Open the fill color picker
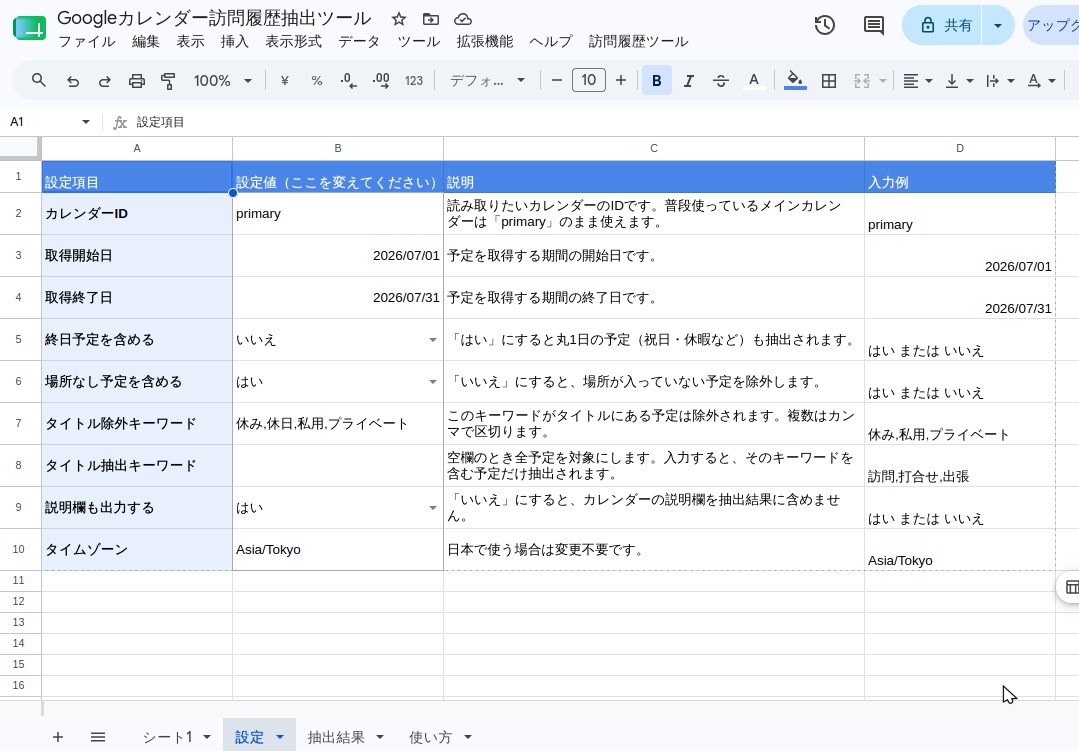 (x=795, y=81)
